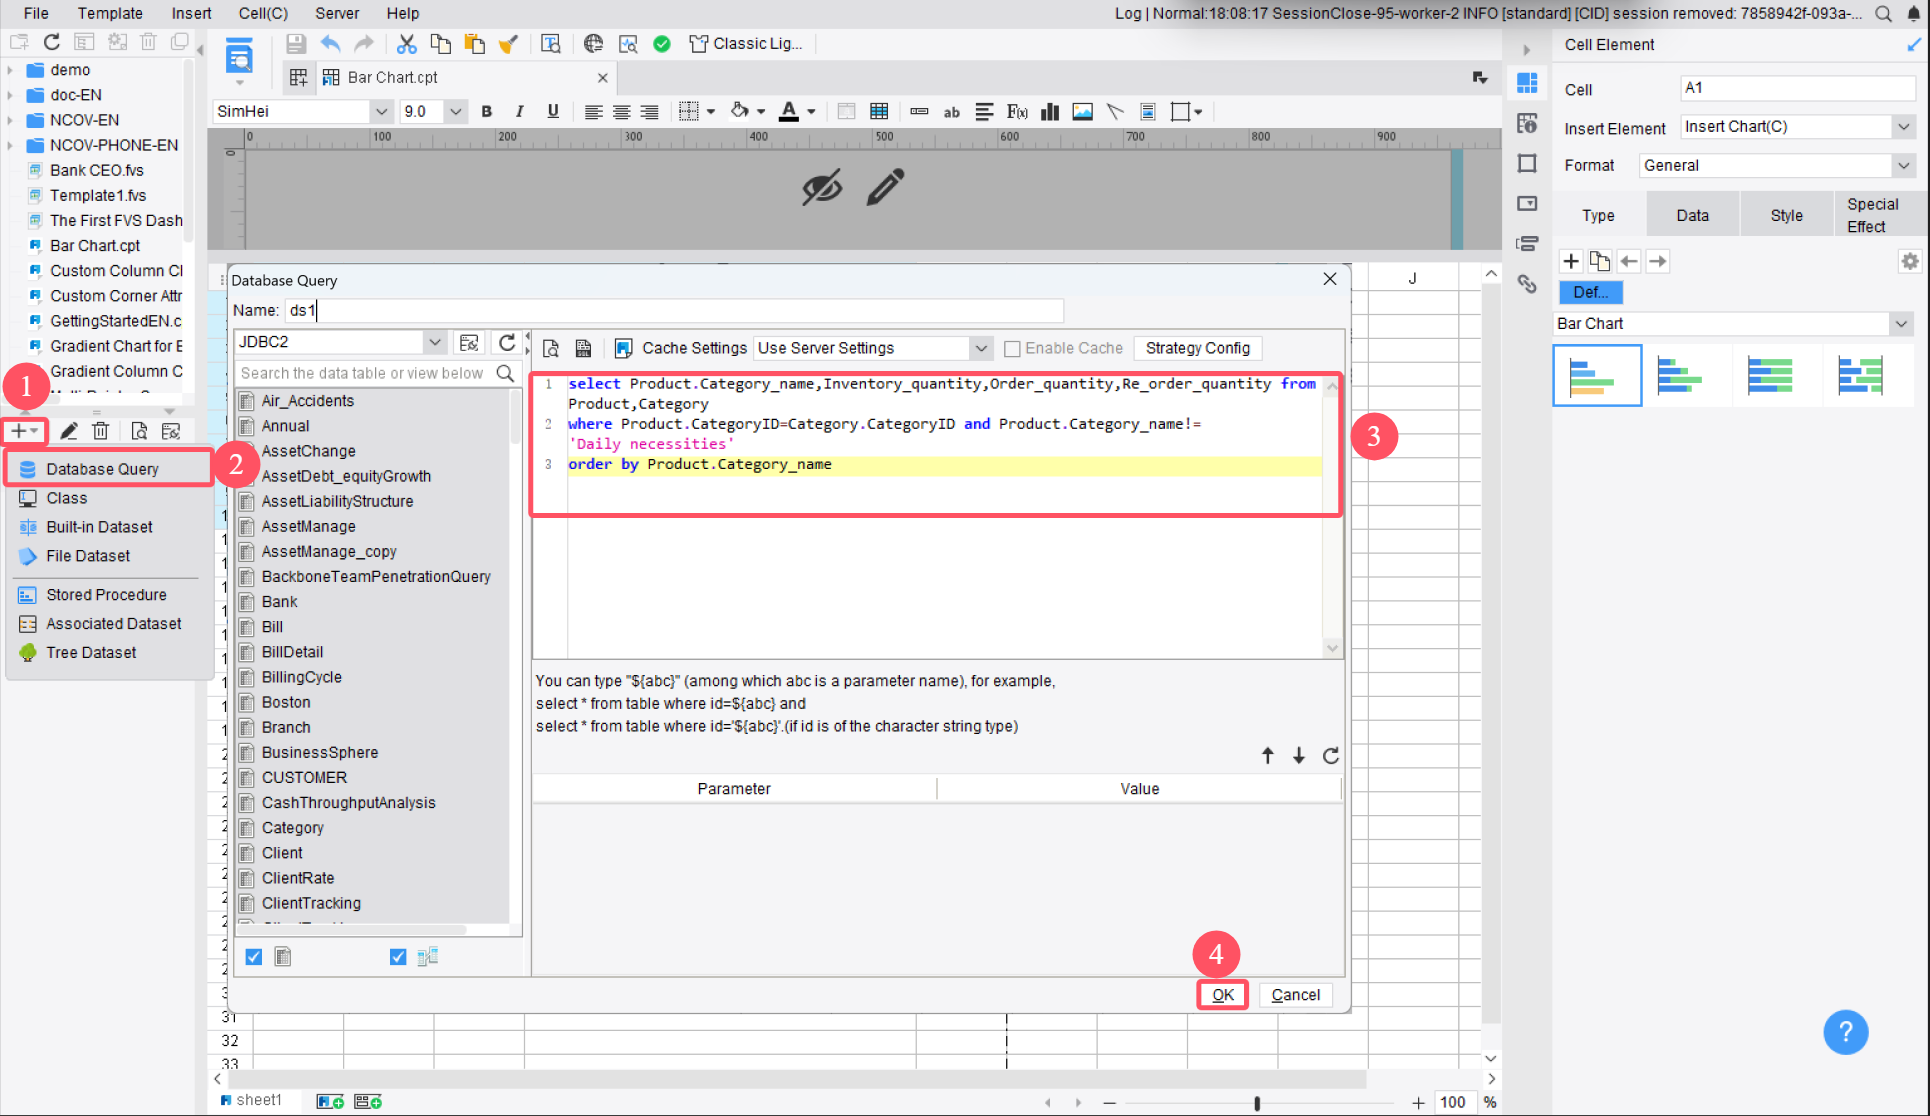Open the Use Server Settings dropdown
1930x1116 pixels.
(x=981, y=349)
